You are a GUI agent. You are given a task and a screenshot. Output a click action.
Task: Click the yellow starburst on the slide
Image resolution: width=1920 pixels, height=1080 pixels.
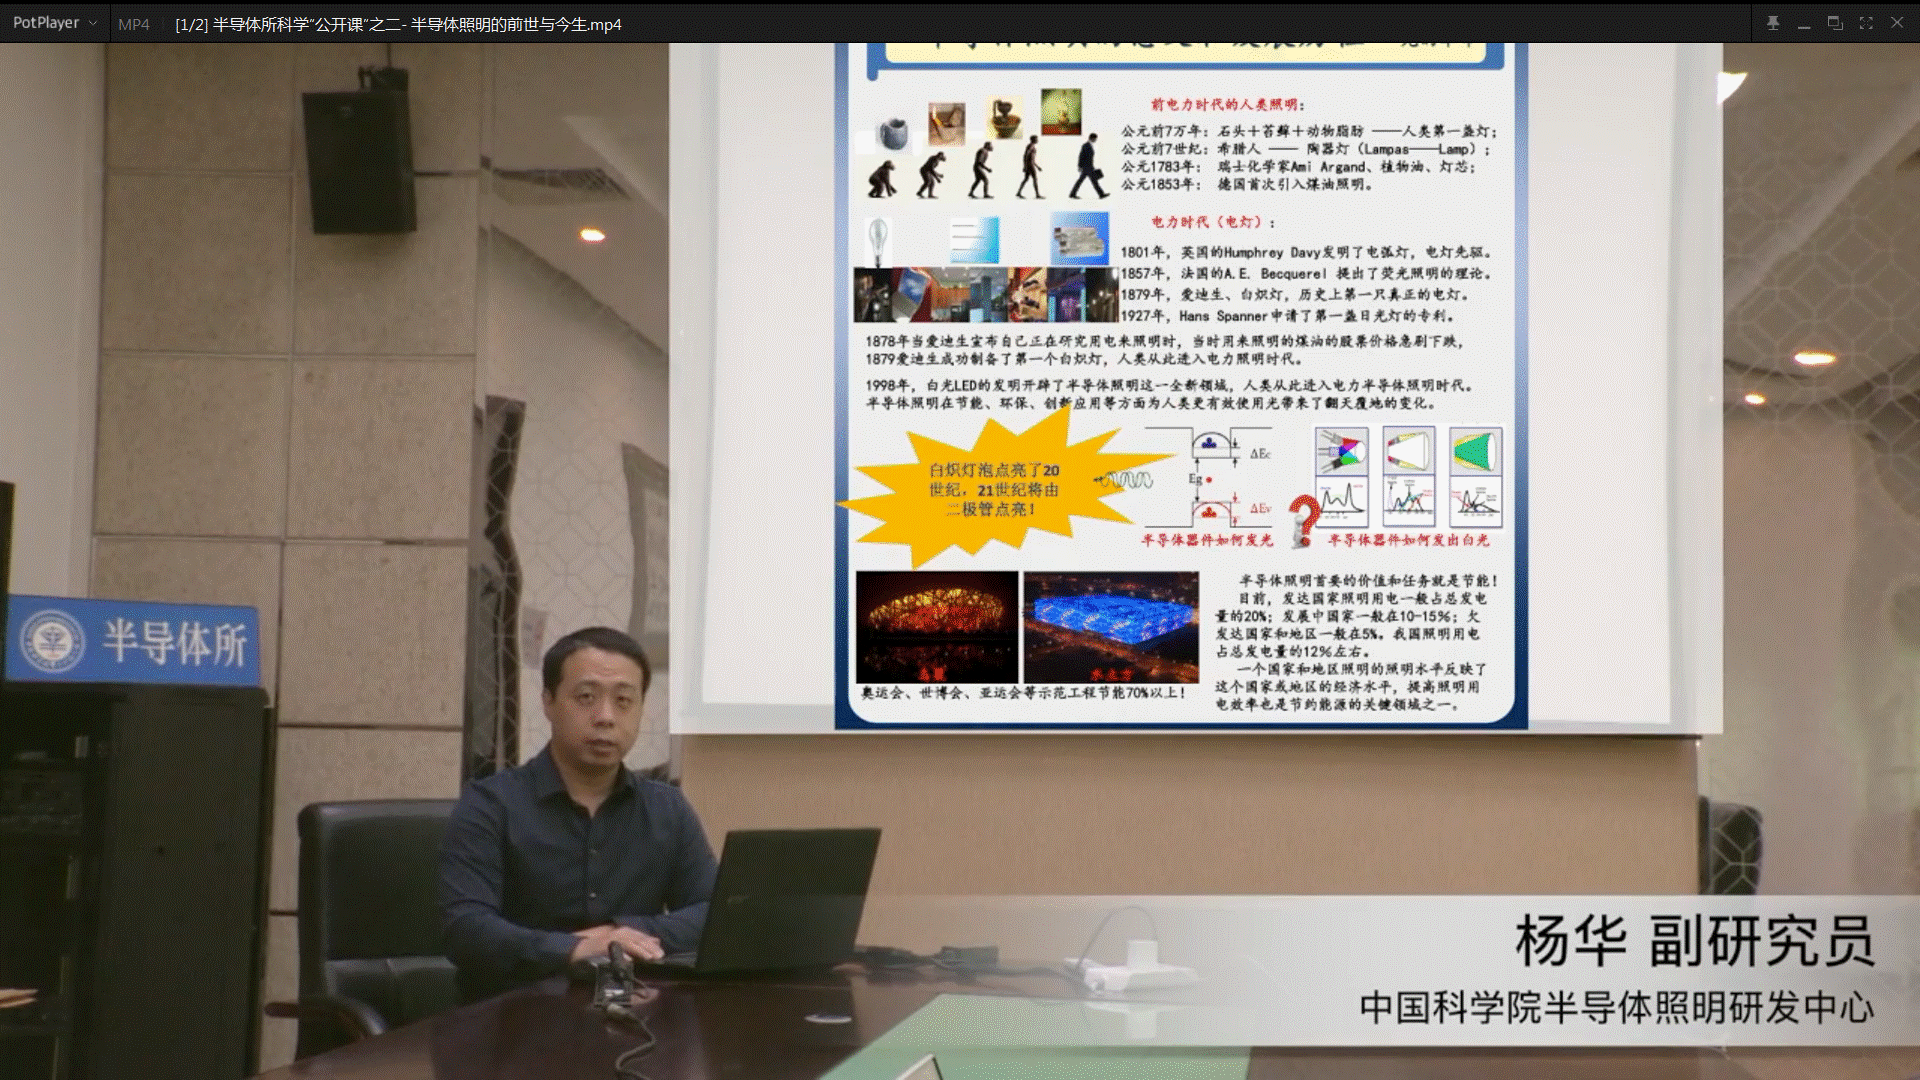(x=993, y=489)
